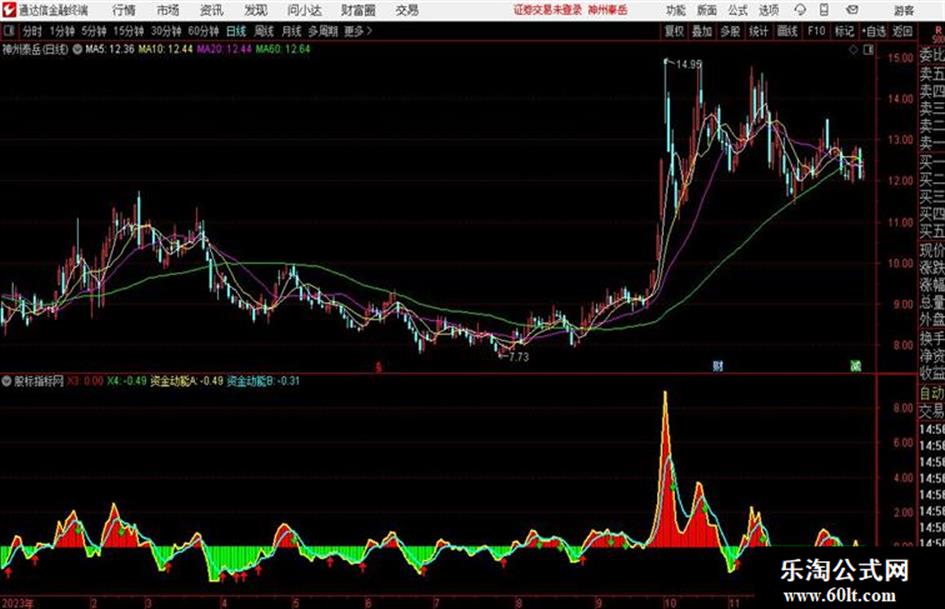Viewport: 945px width, 609px height.
Task: Toggle the left panel icon beside 分时
Action: [x=8, y=31]
